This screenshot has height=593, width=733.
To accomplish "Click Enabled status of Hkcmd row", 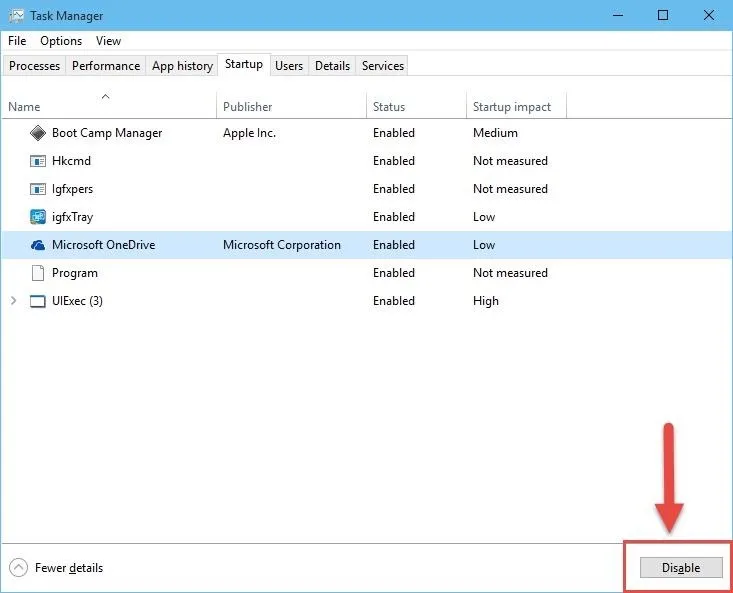I will click(394, 161).
